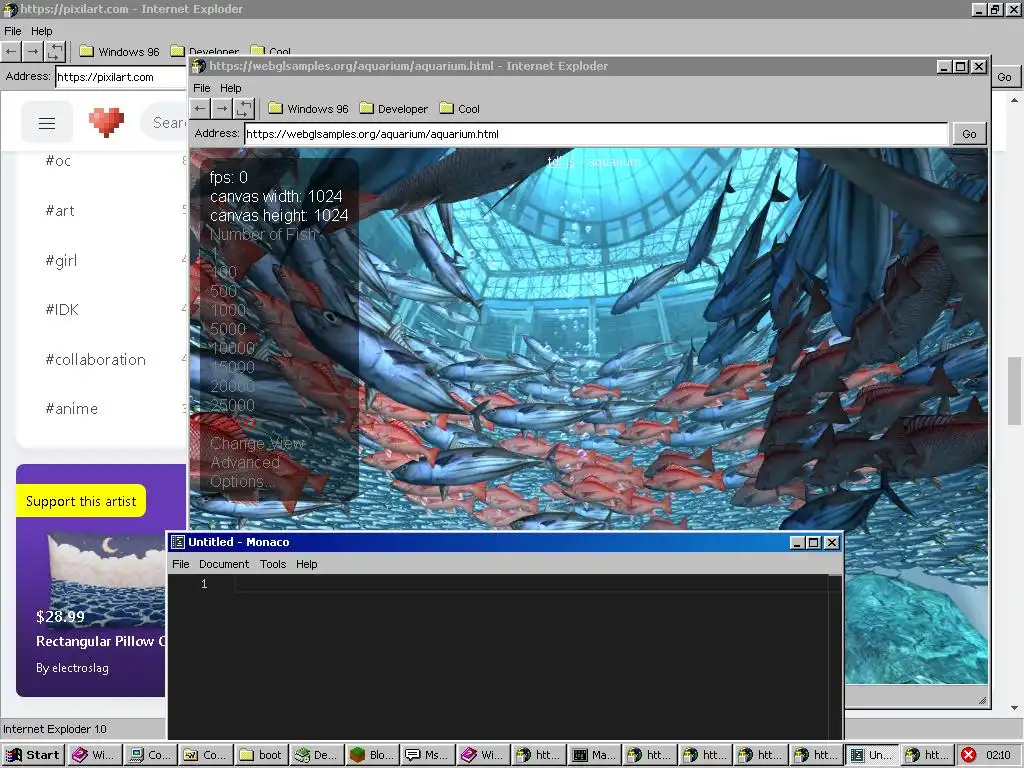
Task: Click Advanced in the aquarium panel
Action: [245, 462]
